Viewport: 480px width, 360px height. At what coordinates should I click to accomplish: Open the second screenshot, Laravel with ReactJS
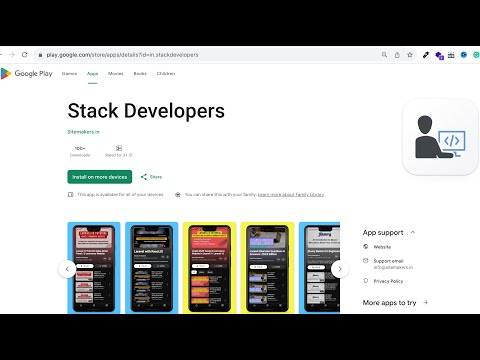[x=152, y=268]
